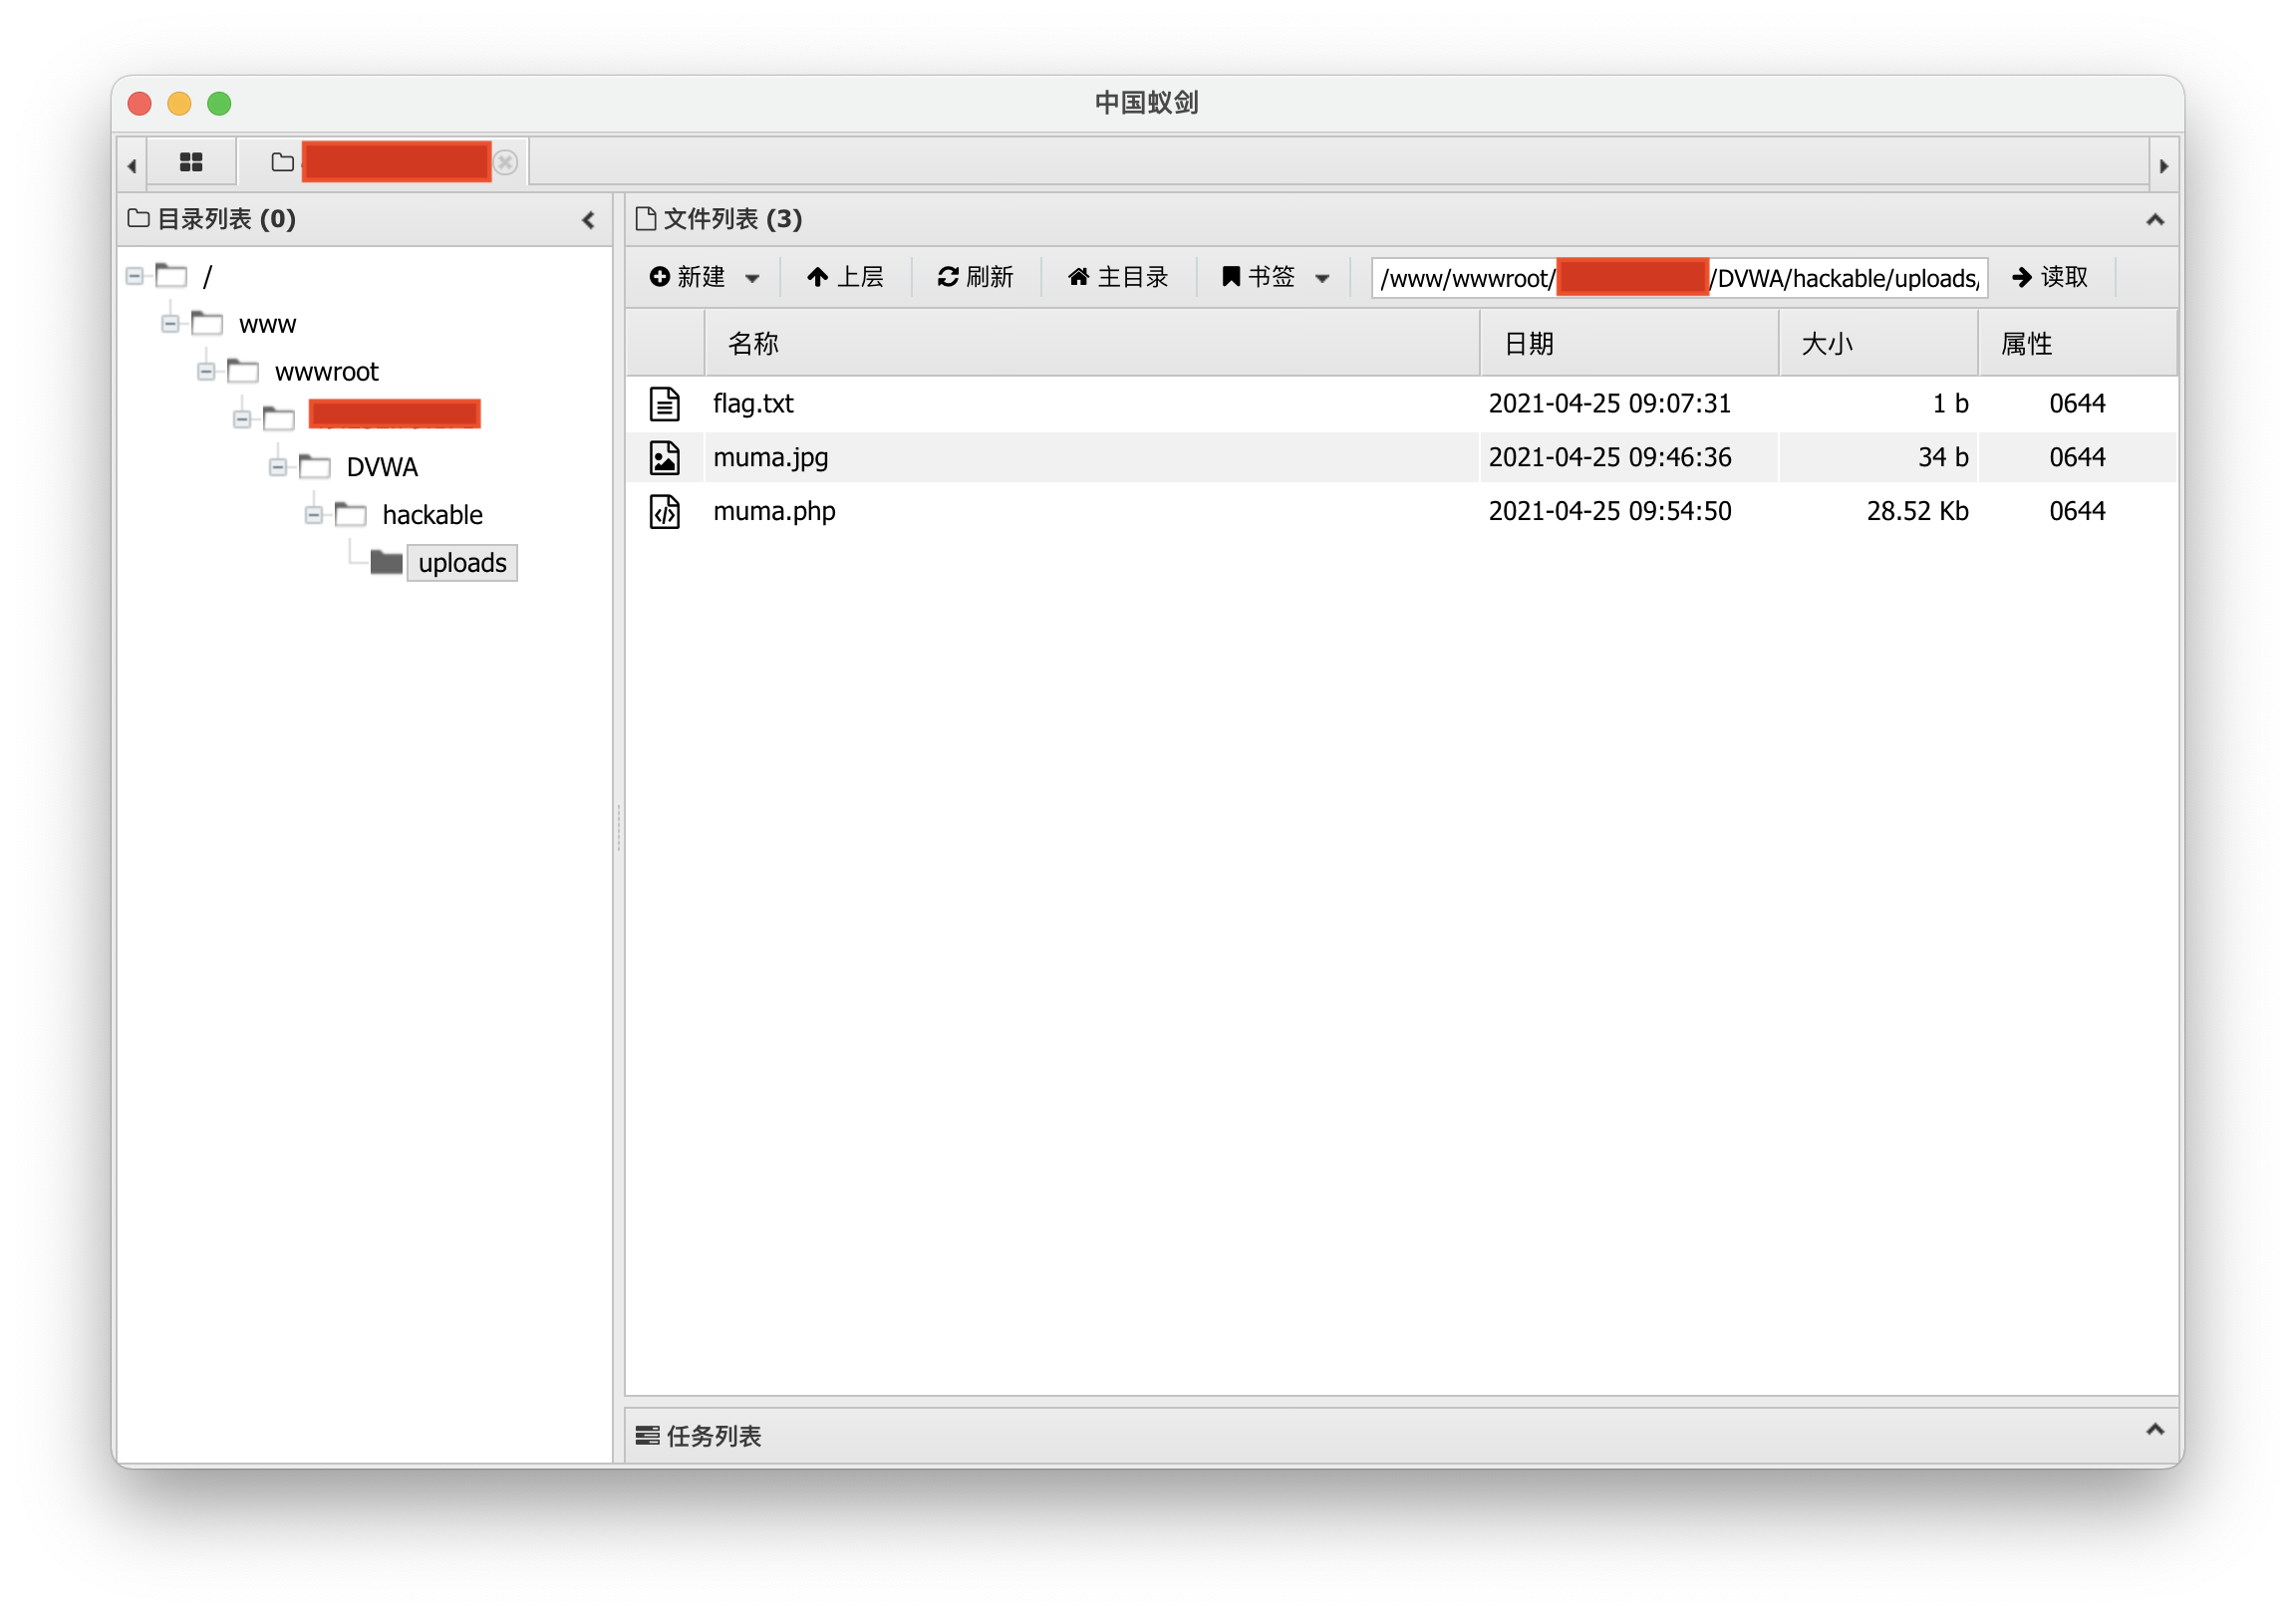Select the www folder in tree
Image resolution: width=2296 pixels, height=1616 pixels.
point(268,324)
